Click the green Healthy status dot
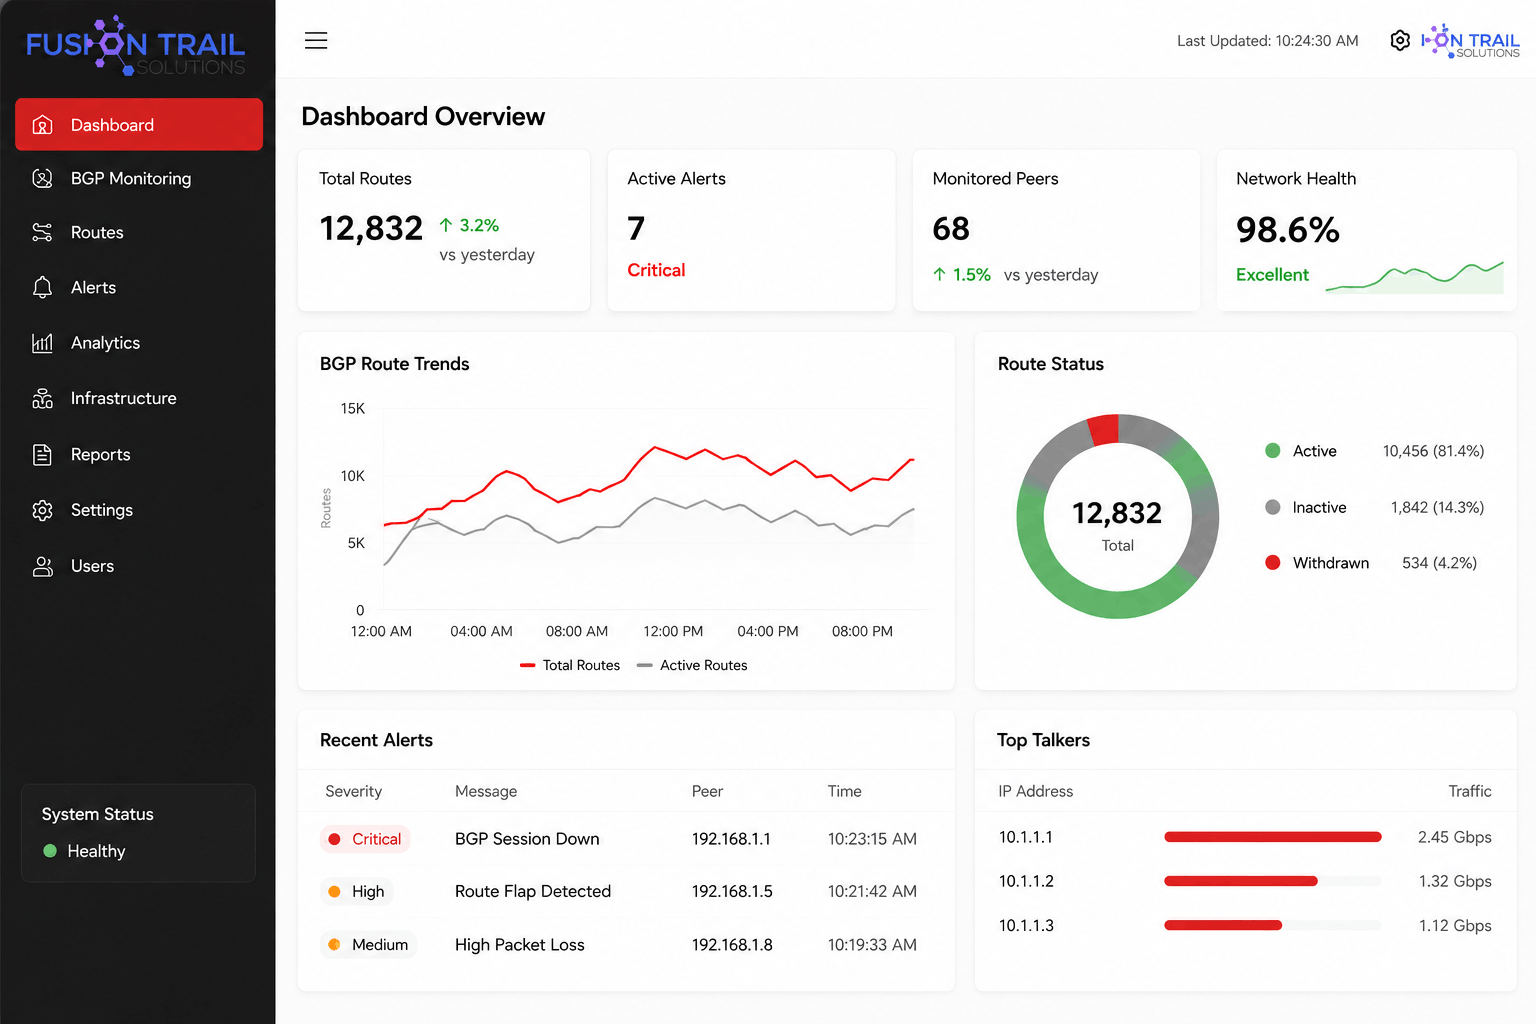 point(50,851)
